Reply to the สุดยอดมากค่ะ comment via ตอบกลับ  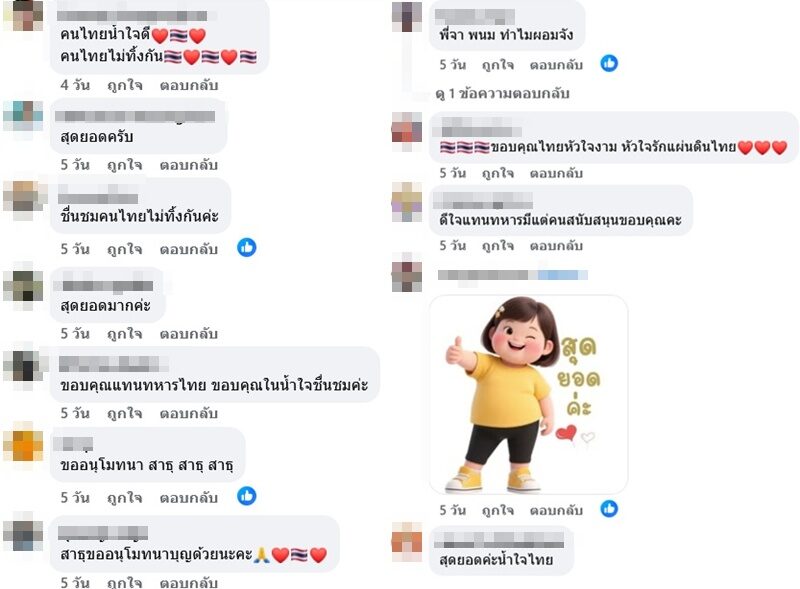coord(189,334)
